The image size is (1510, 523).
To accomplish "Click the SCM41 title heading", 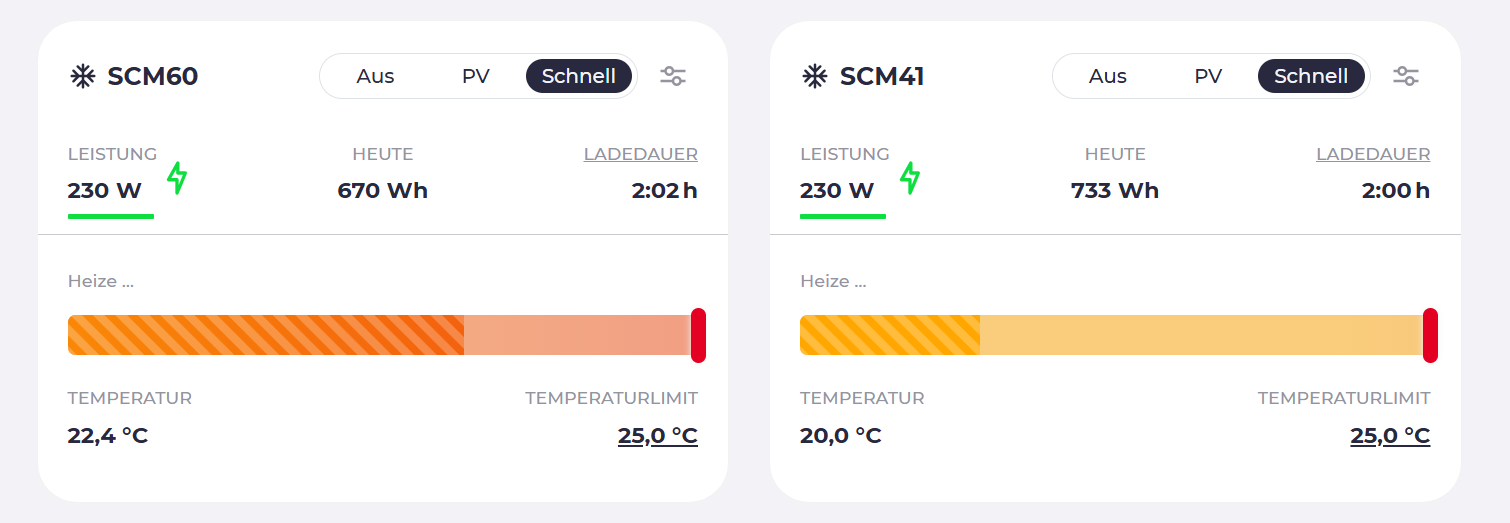I will pyautogui.click(x=882, y=76).
